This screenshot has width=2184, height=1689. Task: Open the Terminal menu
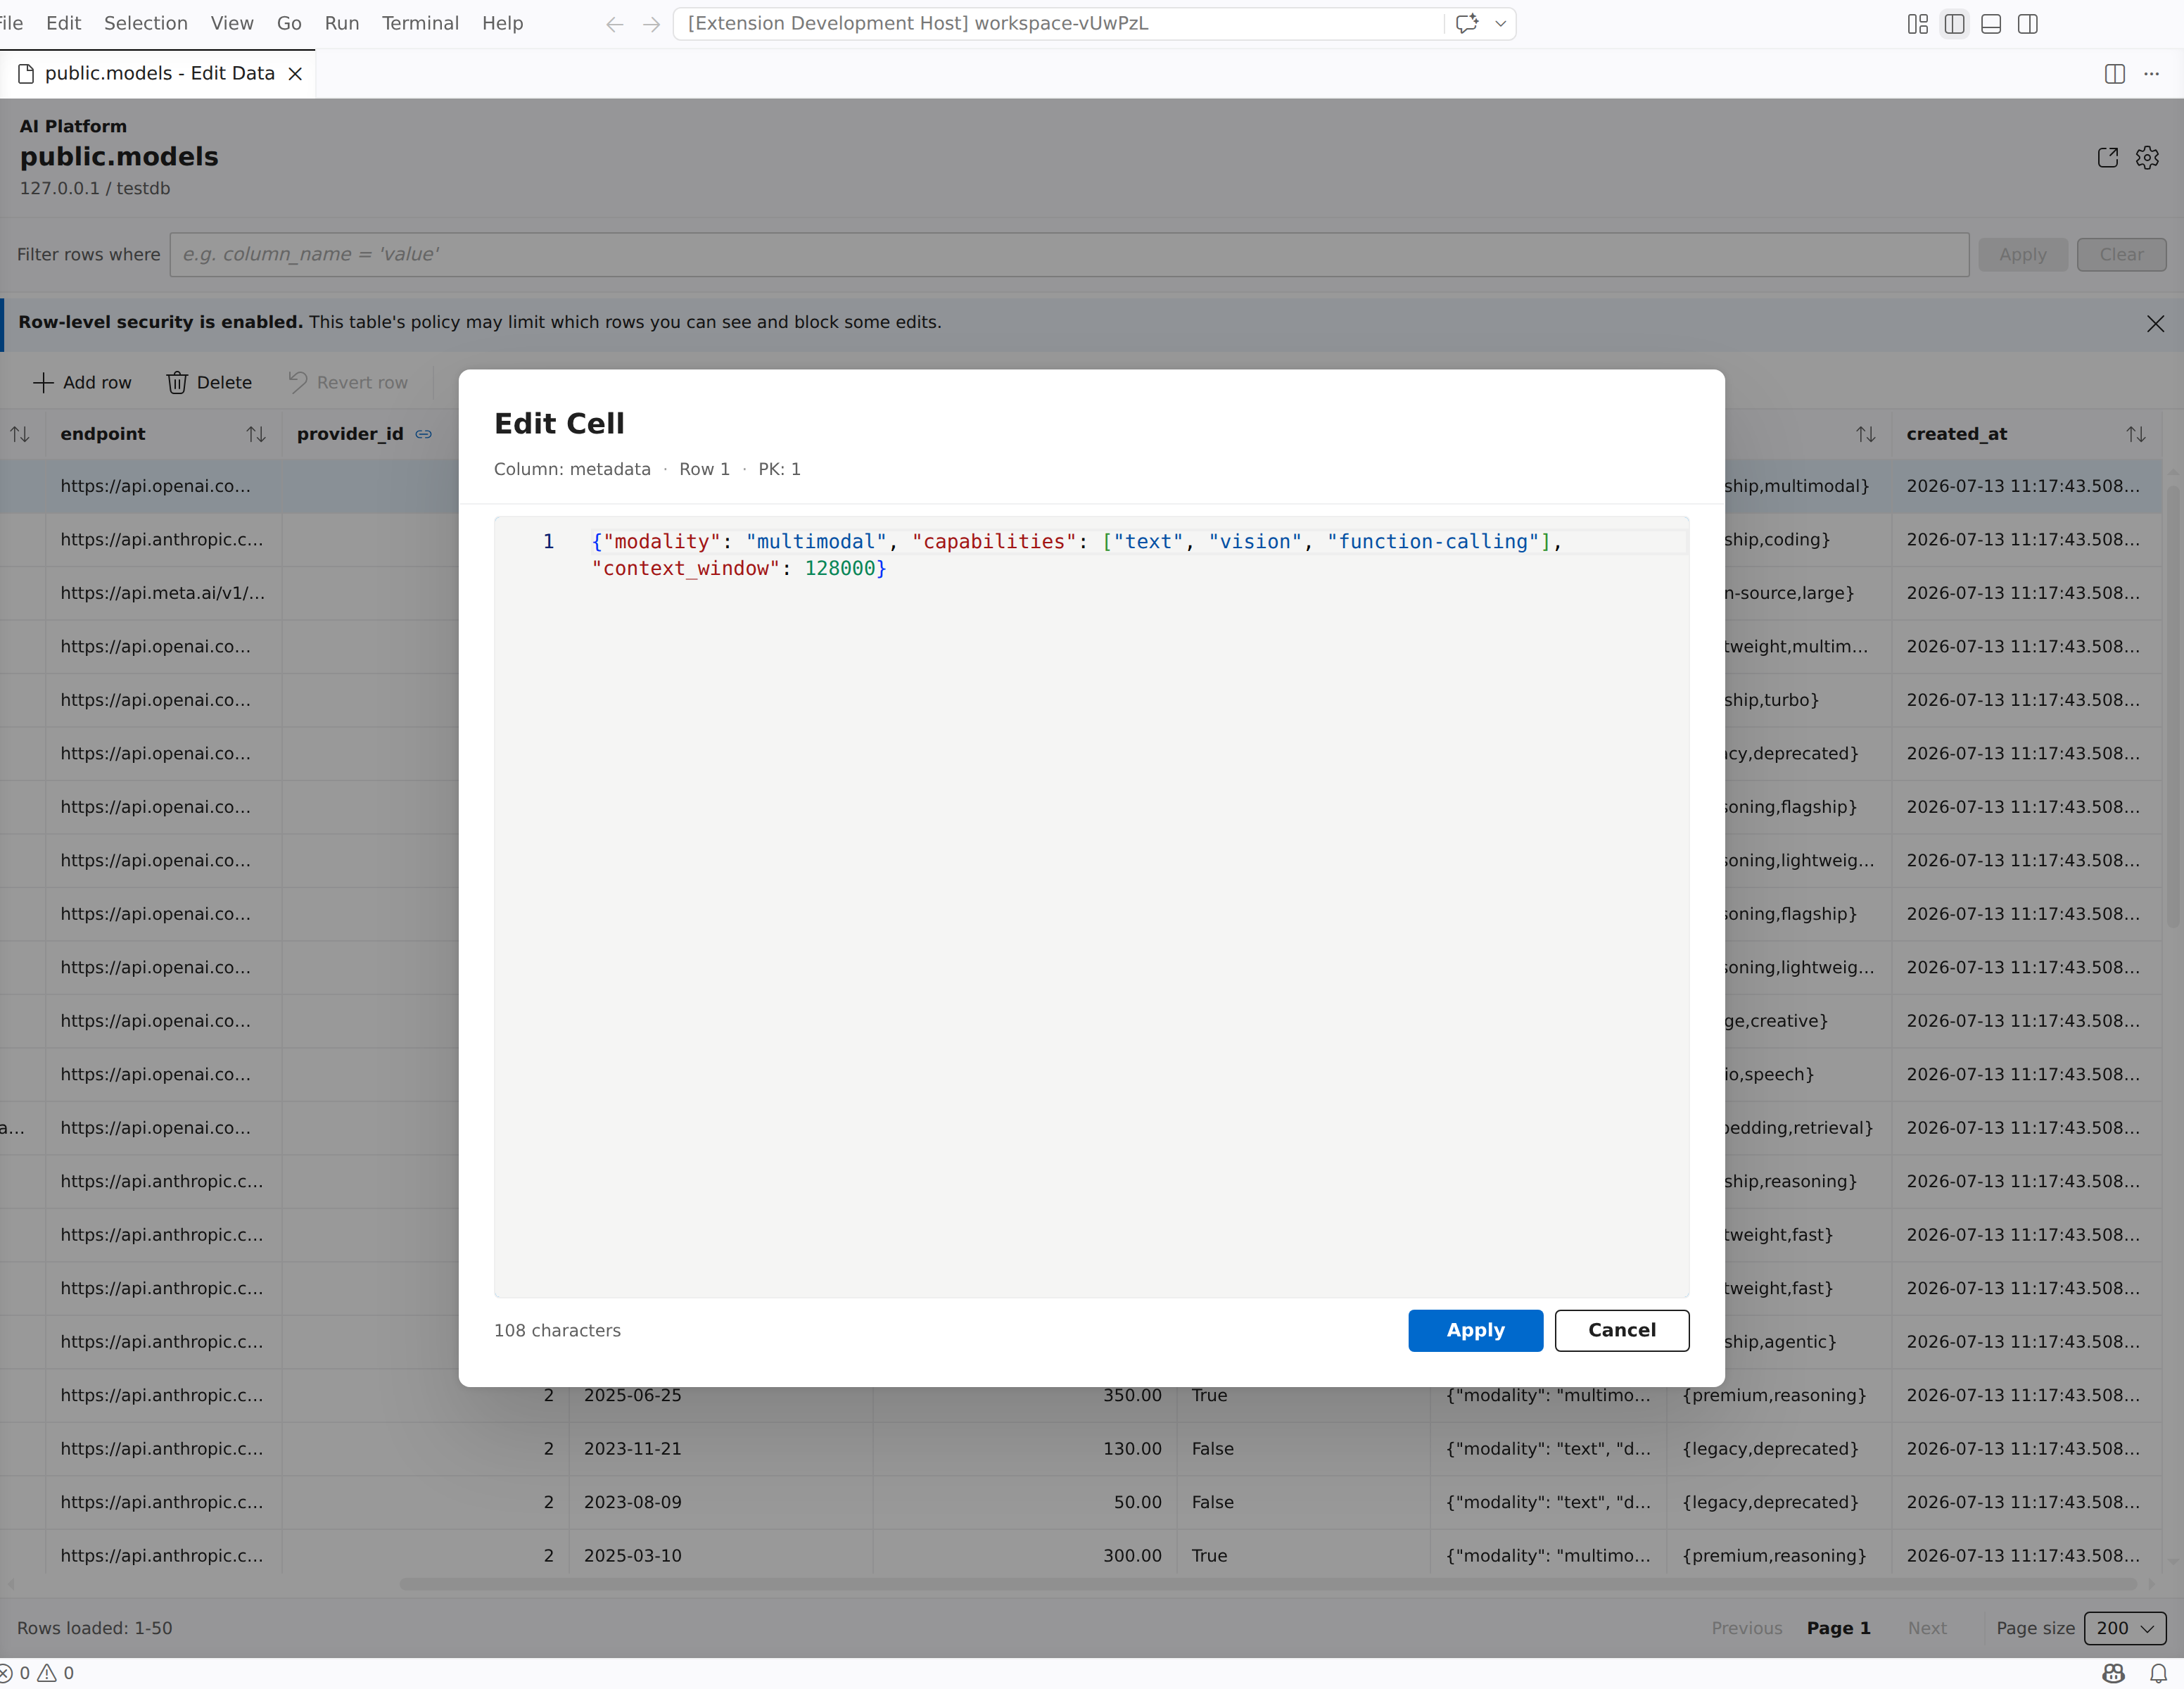pos(420,23)
